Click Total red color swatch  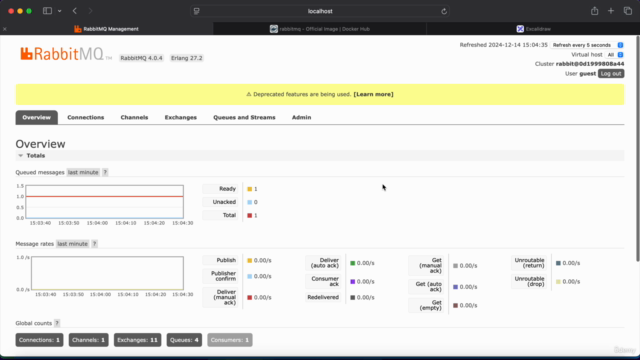[249, 216]
